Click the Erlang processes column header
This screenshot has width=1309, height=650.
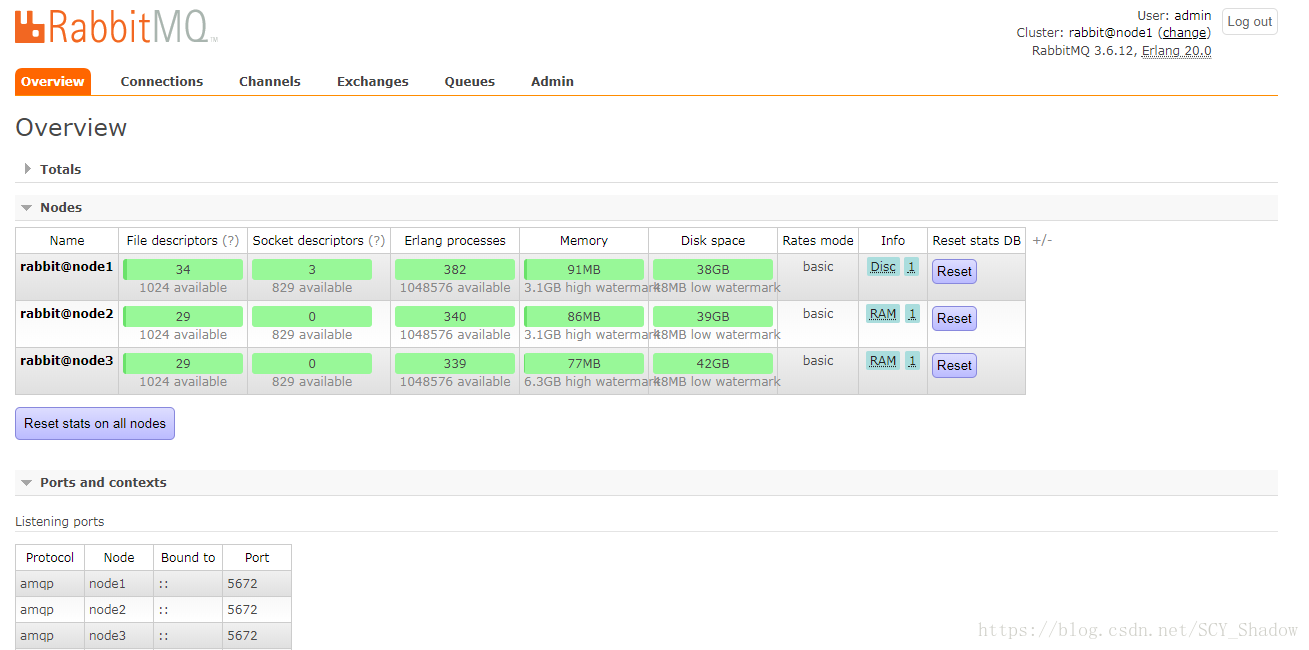point(455,241)
